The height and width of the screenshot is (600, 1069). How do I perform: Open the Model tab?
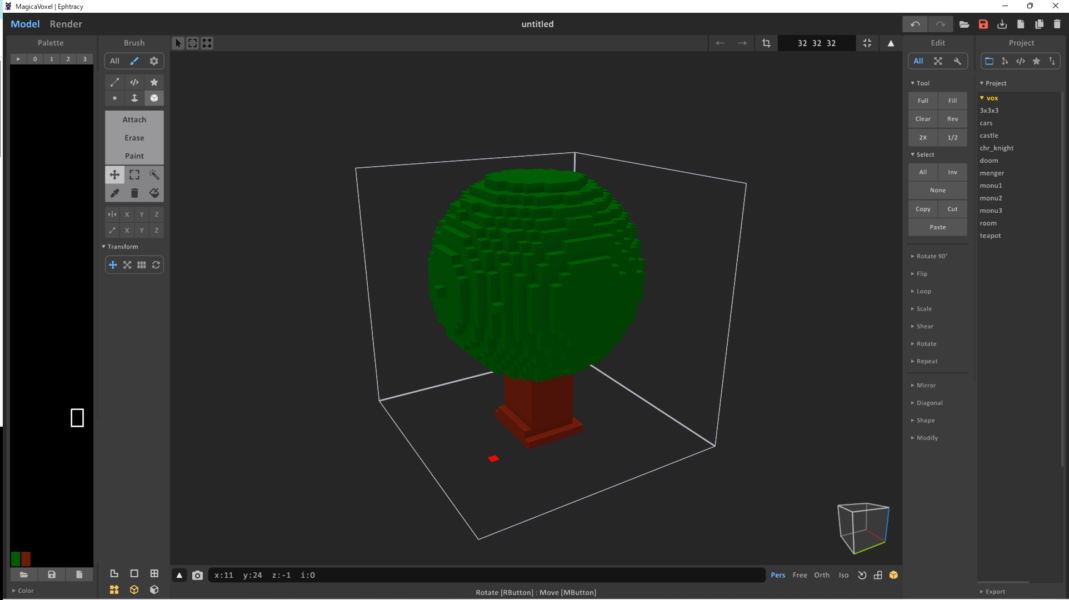pyautogui.click(x=25, y=24)
